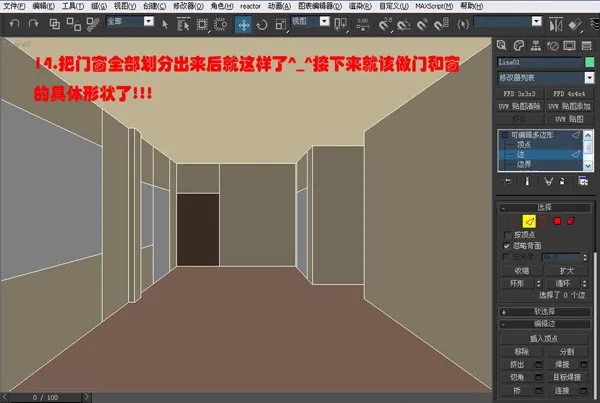The height and width of the screenshot is (403, 600).
Task: Toggle the Window/Crossing selection icon
Action: click(220, 24)
